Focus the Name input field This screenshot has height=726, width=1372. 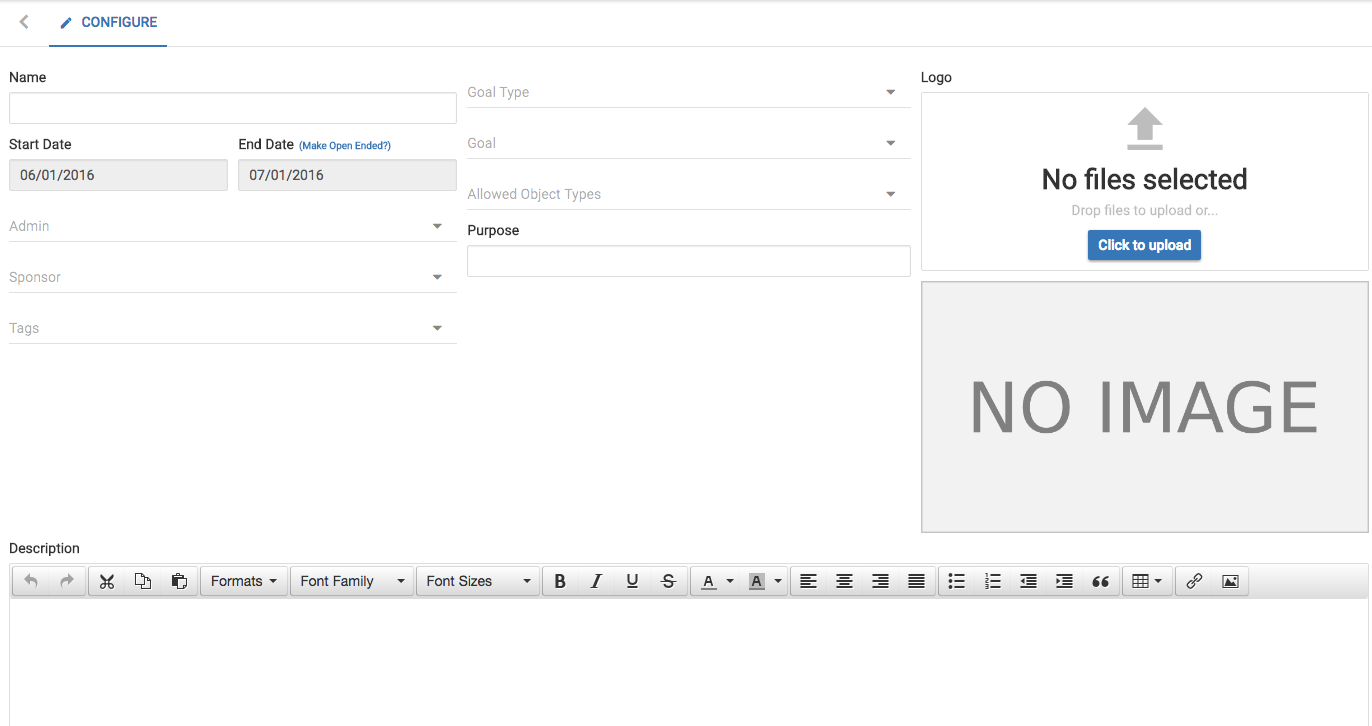[x=233, y=108]
